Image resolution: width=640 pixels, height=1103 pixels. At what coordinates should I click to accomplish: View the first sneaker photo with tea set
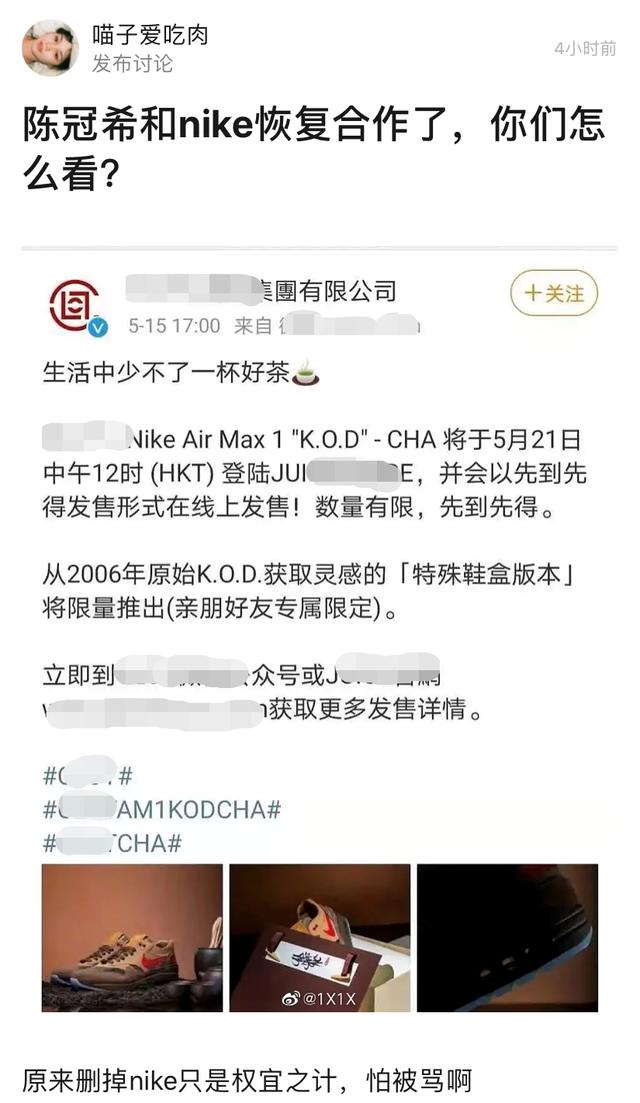[x=132, y=938]
